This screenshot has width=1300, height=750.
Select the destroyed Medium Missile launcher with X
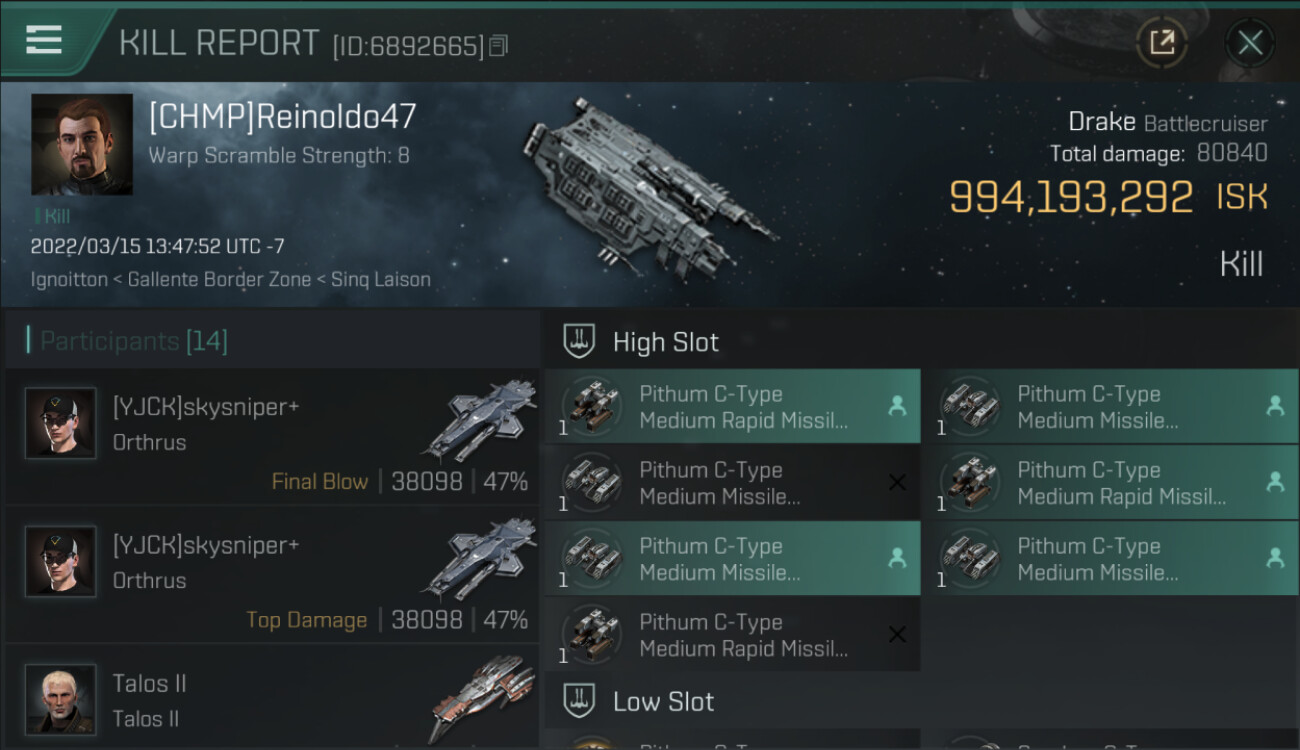point(733,483)
